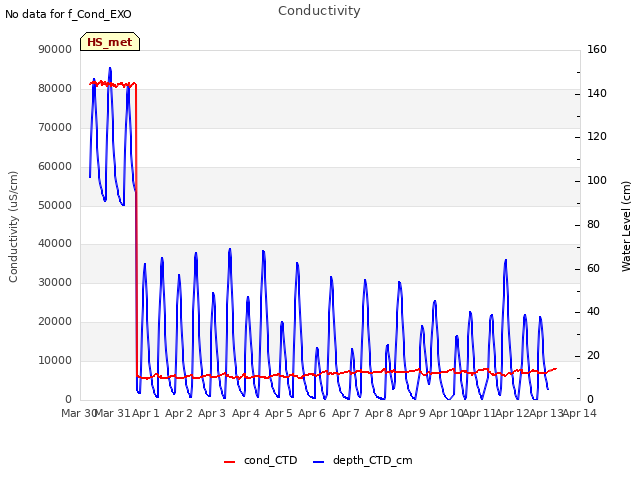
Task: Click the Apr 2 date label
Action: tap(179, 413)
